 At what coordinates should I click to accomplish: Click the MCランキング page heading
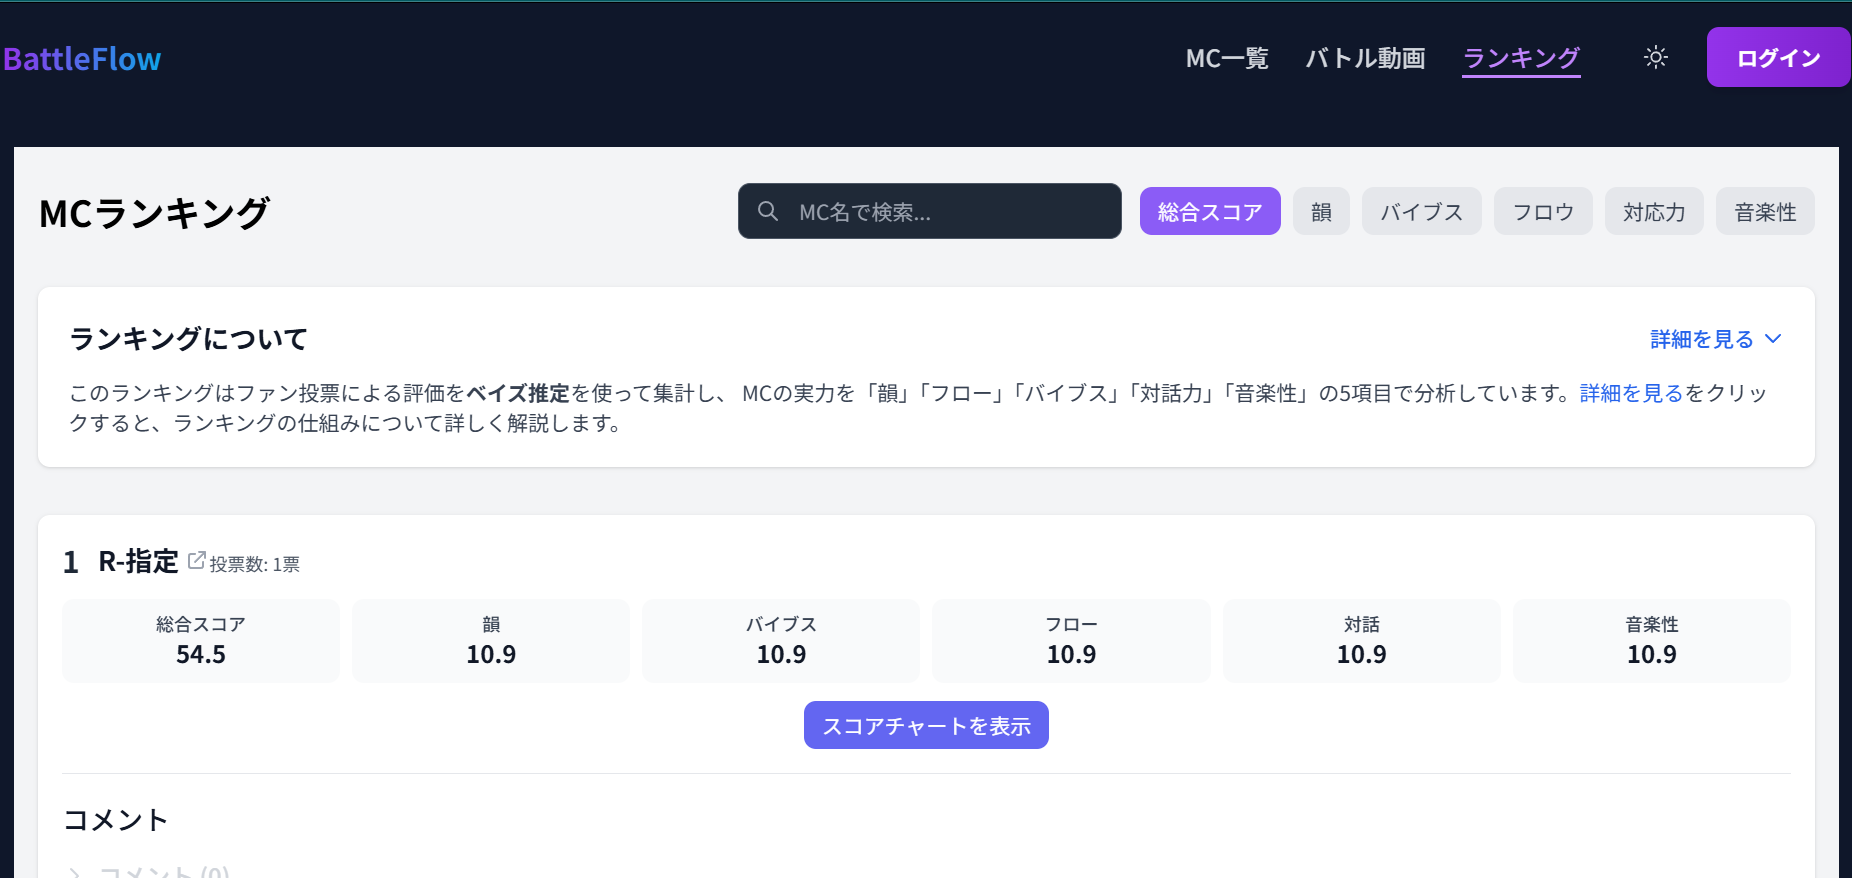[x=154, y=213]
